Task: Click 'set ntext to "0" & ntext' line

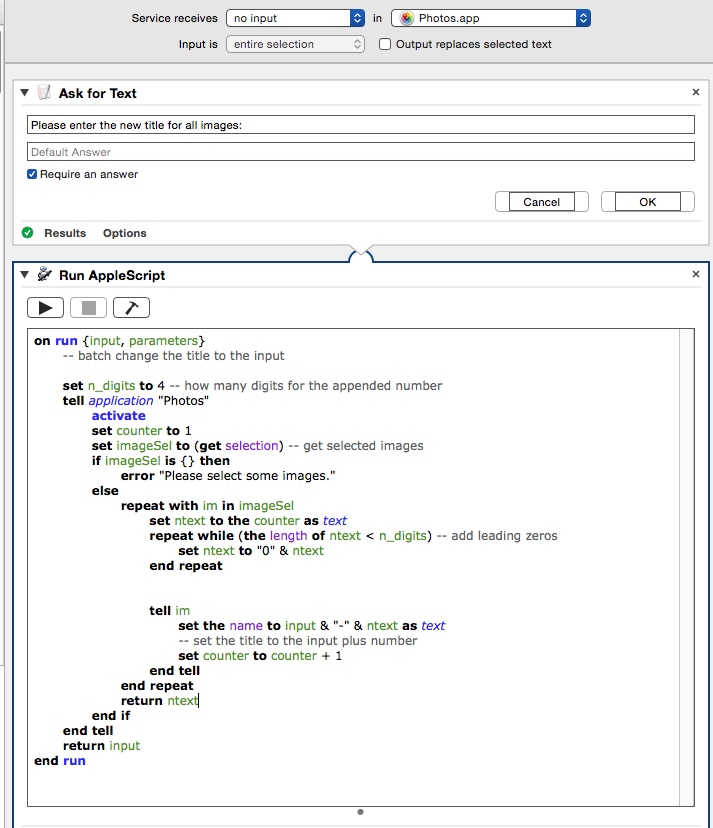Action: 251,551
